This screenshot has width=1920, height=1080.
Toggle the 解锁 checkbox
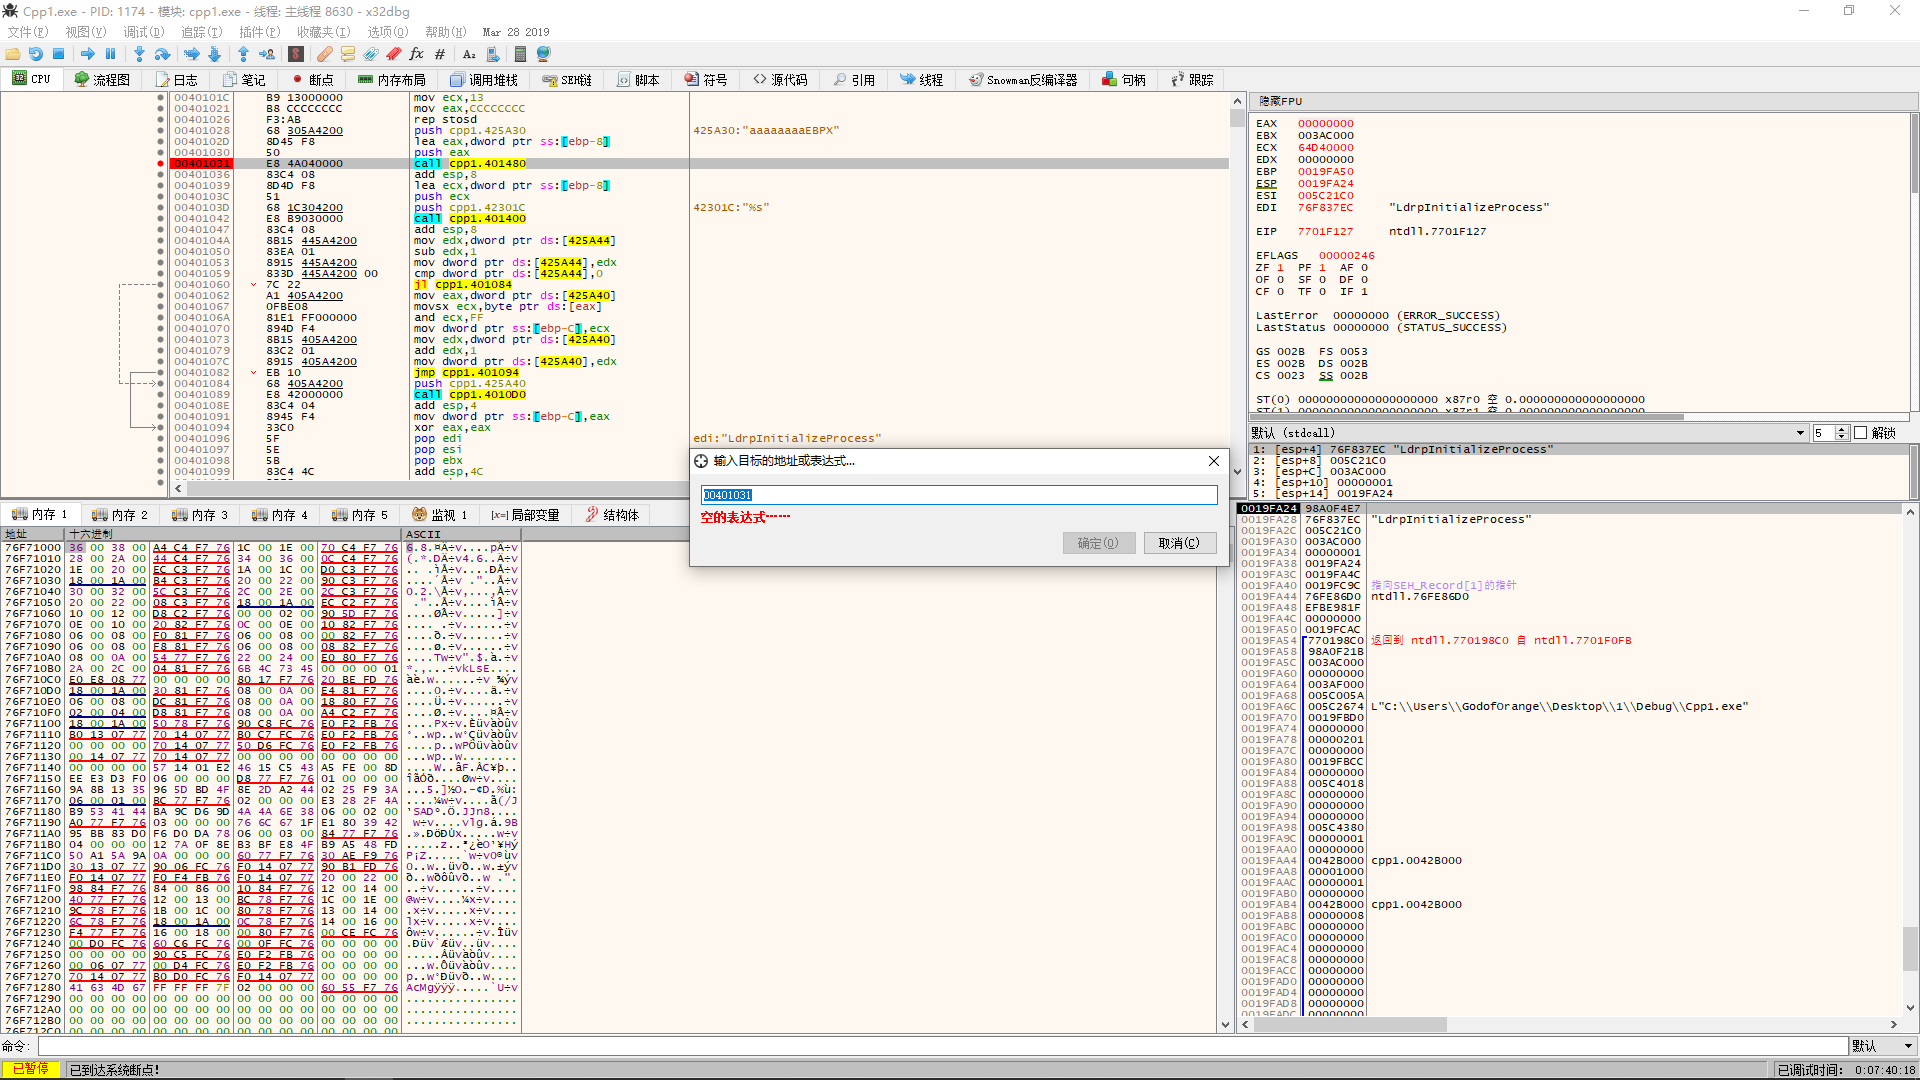pyautogui.click(x=1860, y=433)
